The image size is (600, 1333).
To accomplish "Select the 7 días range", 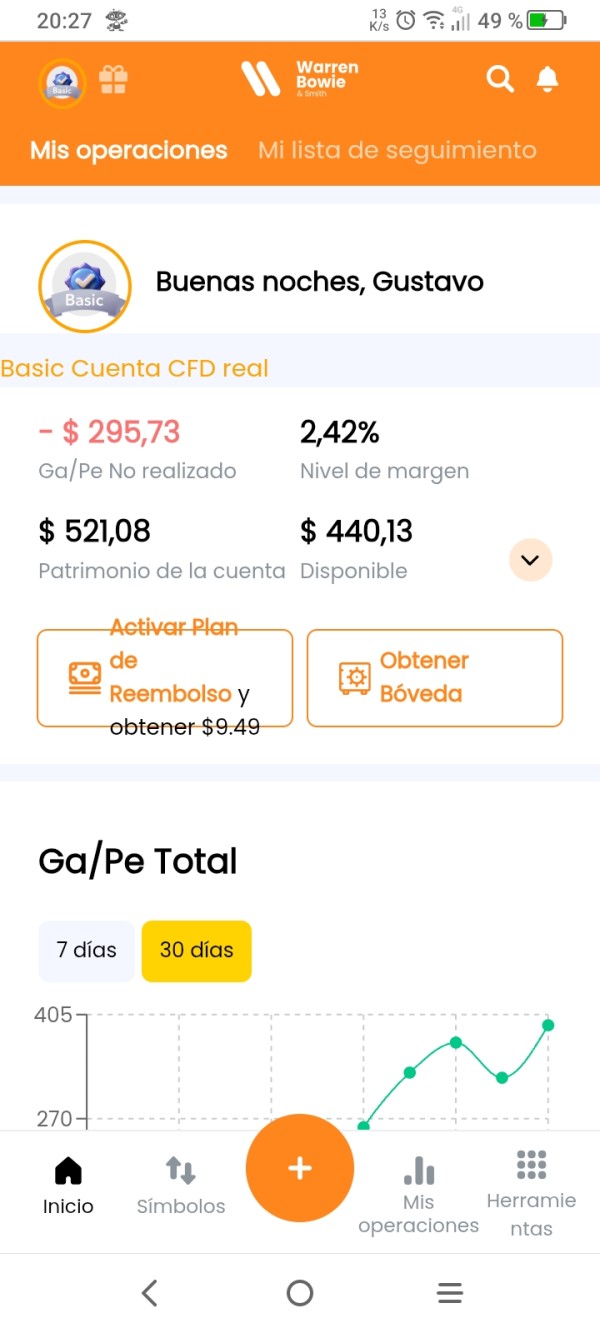I will (86, 950).
